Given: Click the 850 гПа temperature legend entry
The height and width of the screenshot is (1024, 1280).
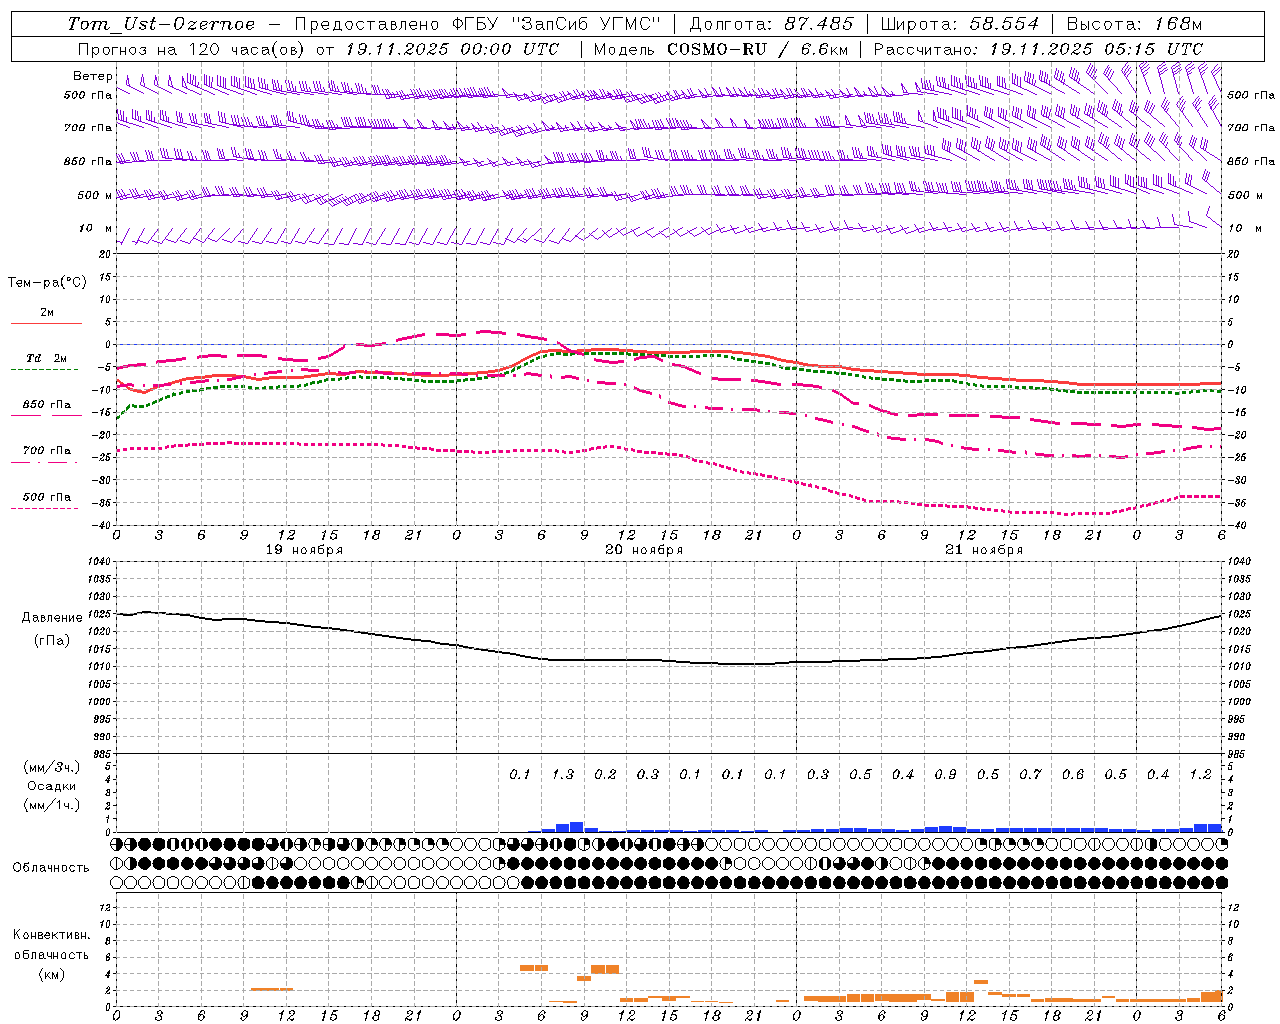Looking at the screenshot, I should point(47,405).
